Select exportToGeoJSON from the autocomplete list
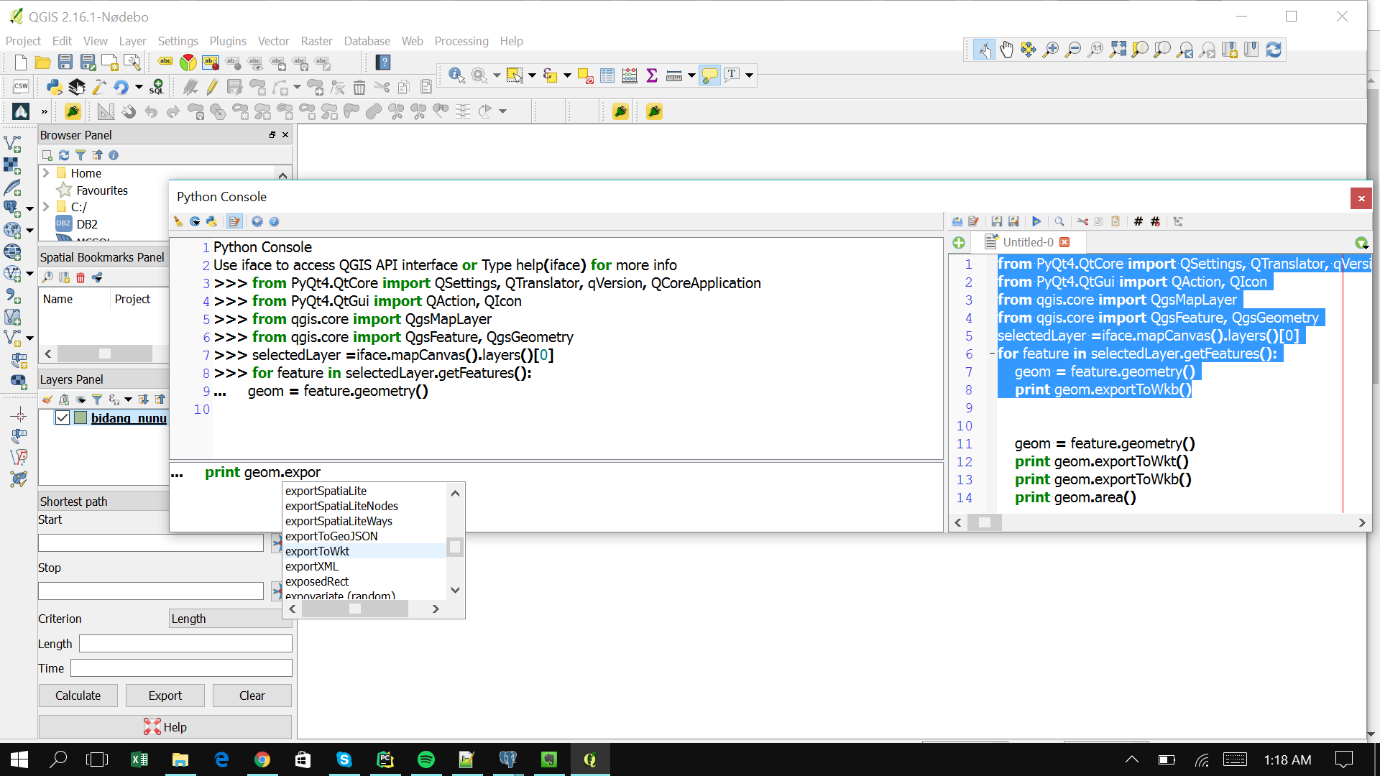Image resolution: width=1380 pixels, height=776 pixels. point(331,536)
